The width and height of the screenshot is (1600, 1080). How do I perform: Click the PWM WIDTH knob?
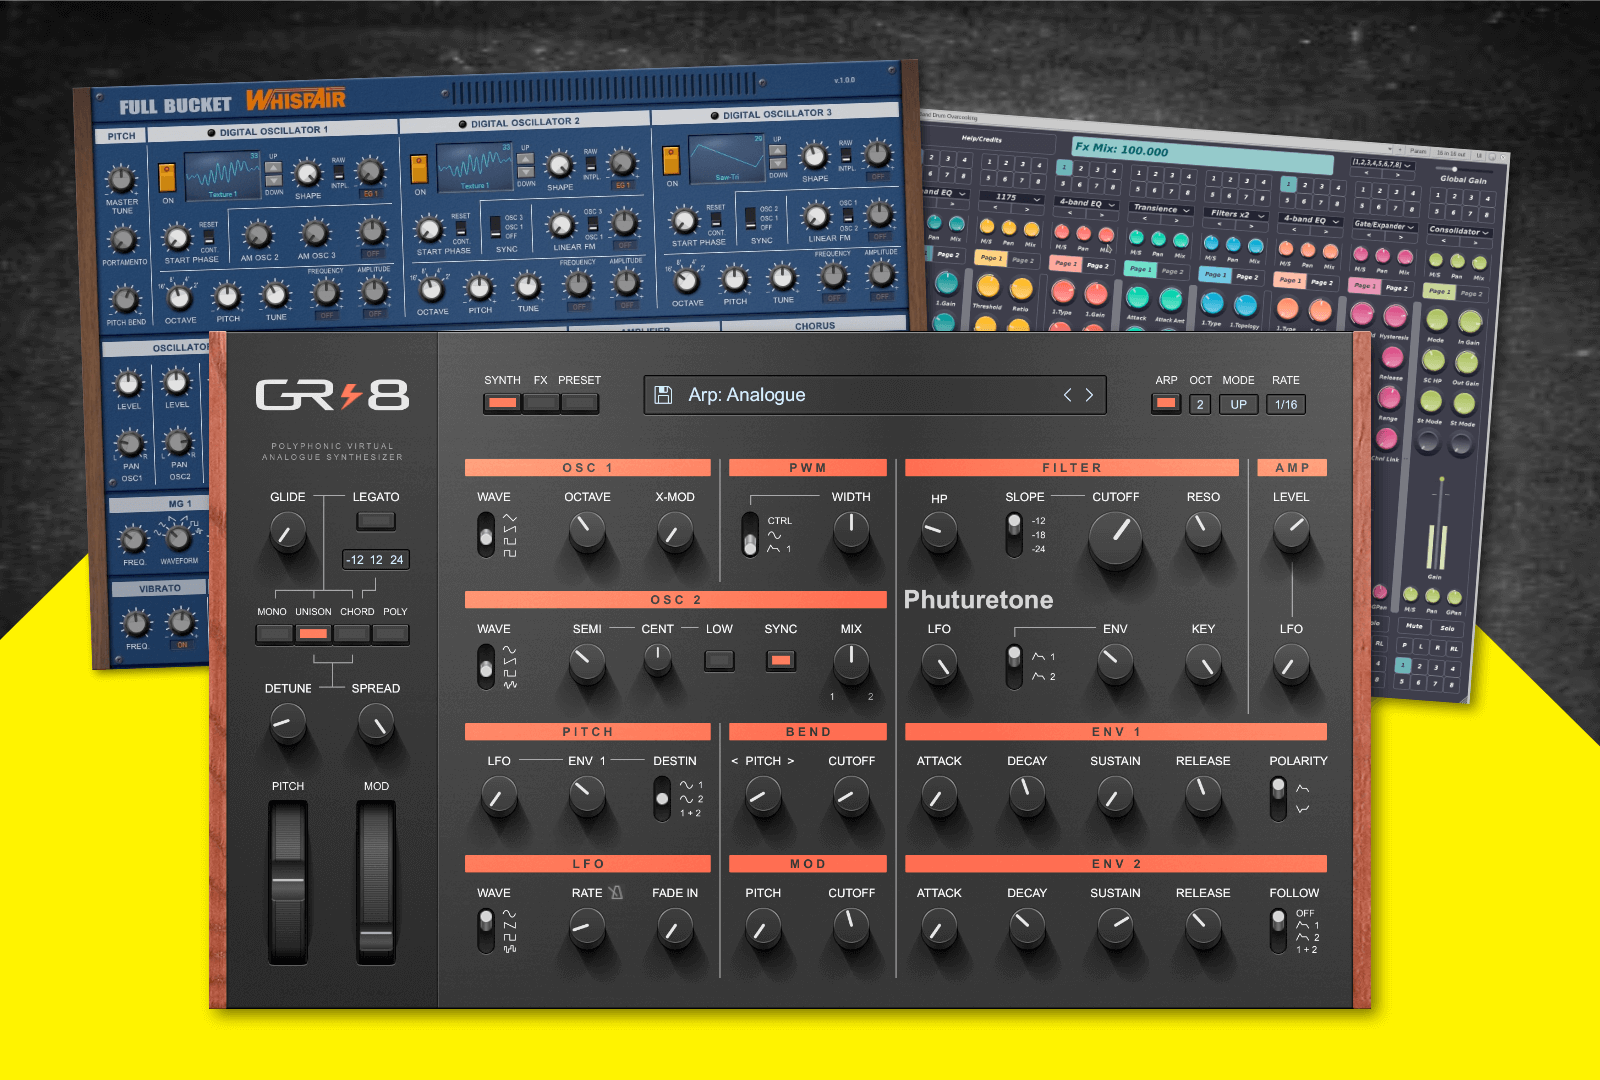click(851, 531)
